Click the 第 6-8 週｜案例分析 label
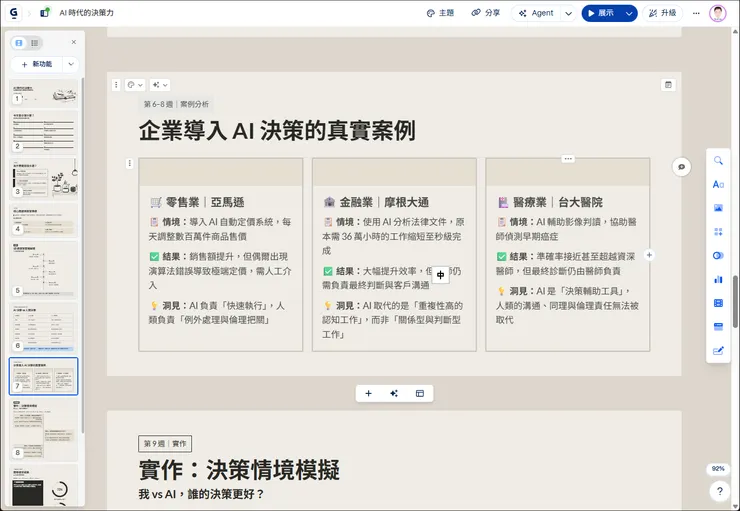This screenshot has width=740, height=511. pyautogui.click(x=176, y=104)
